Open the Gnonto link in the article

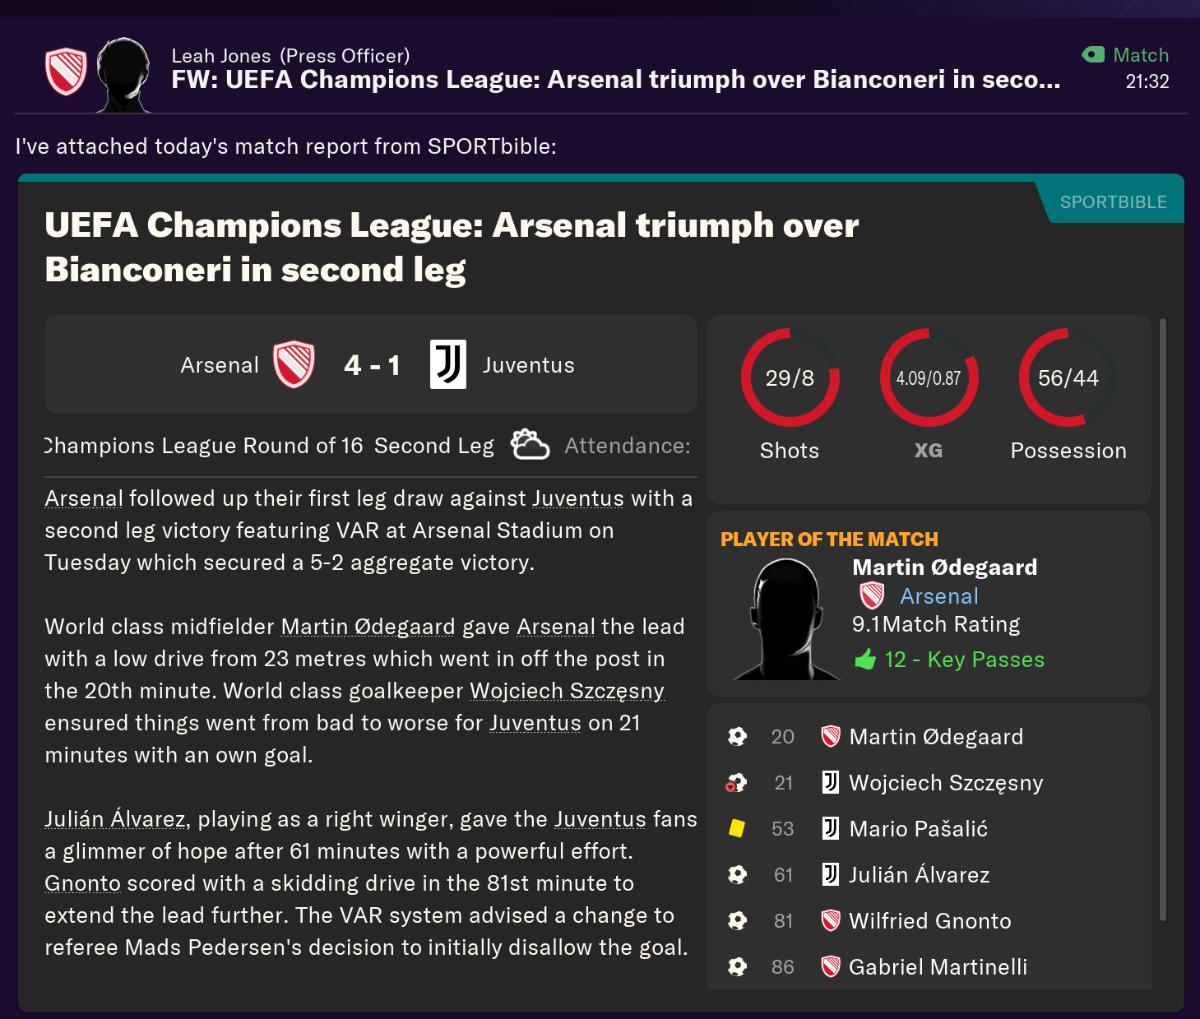point(83,883)
